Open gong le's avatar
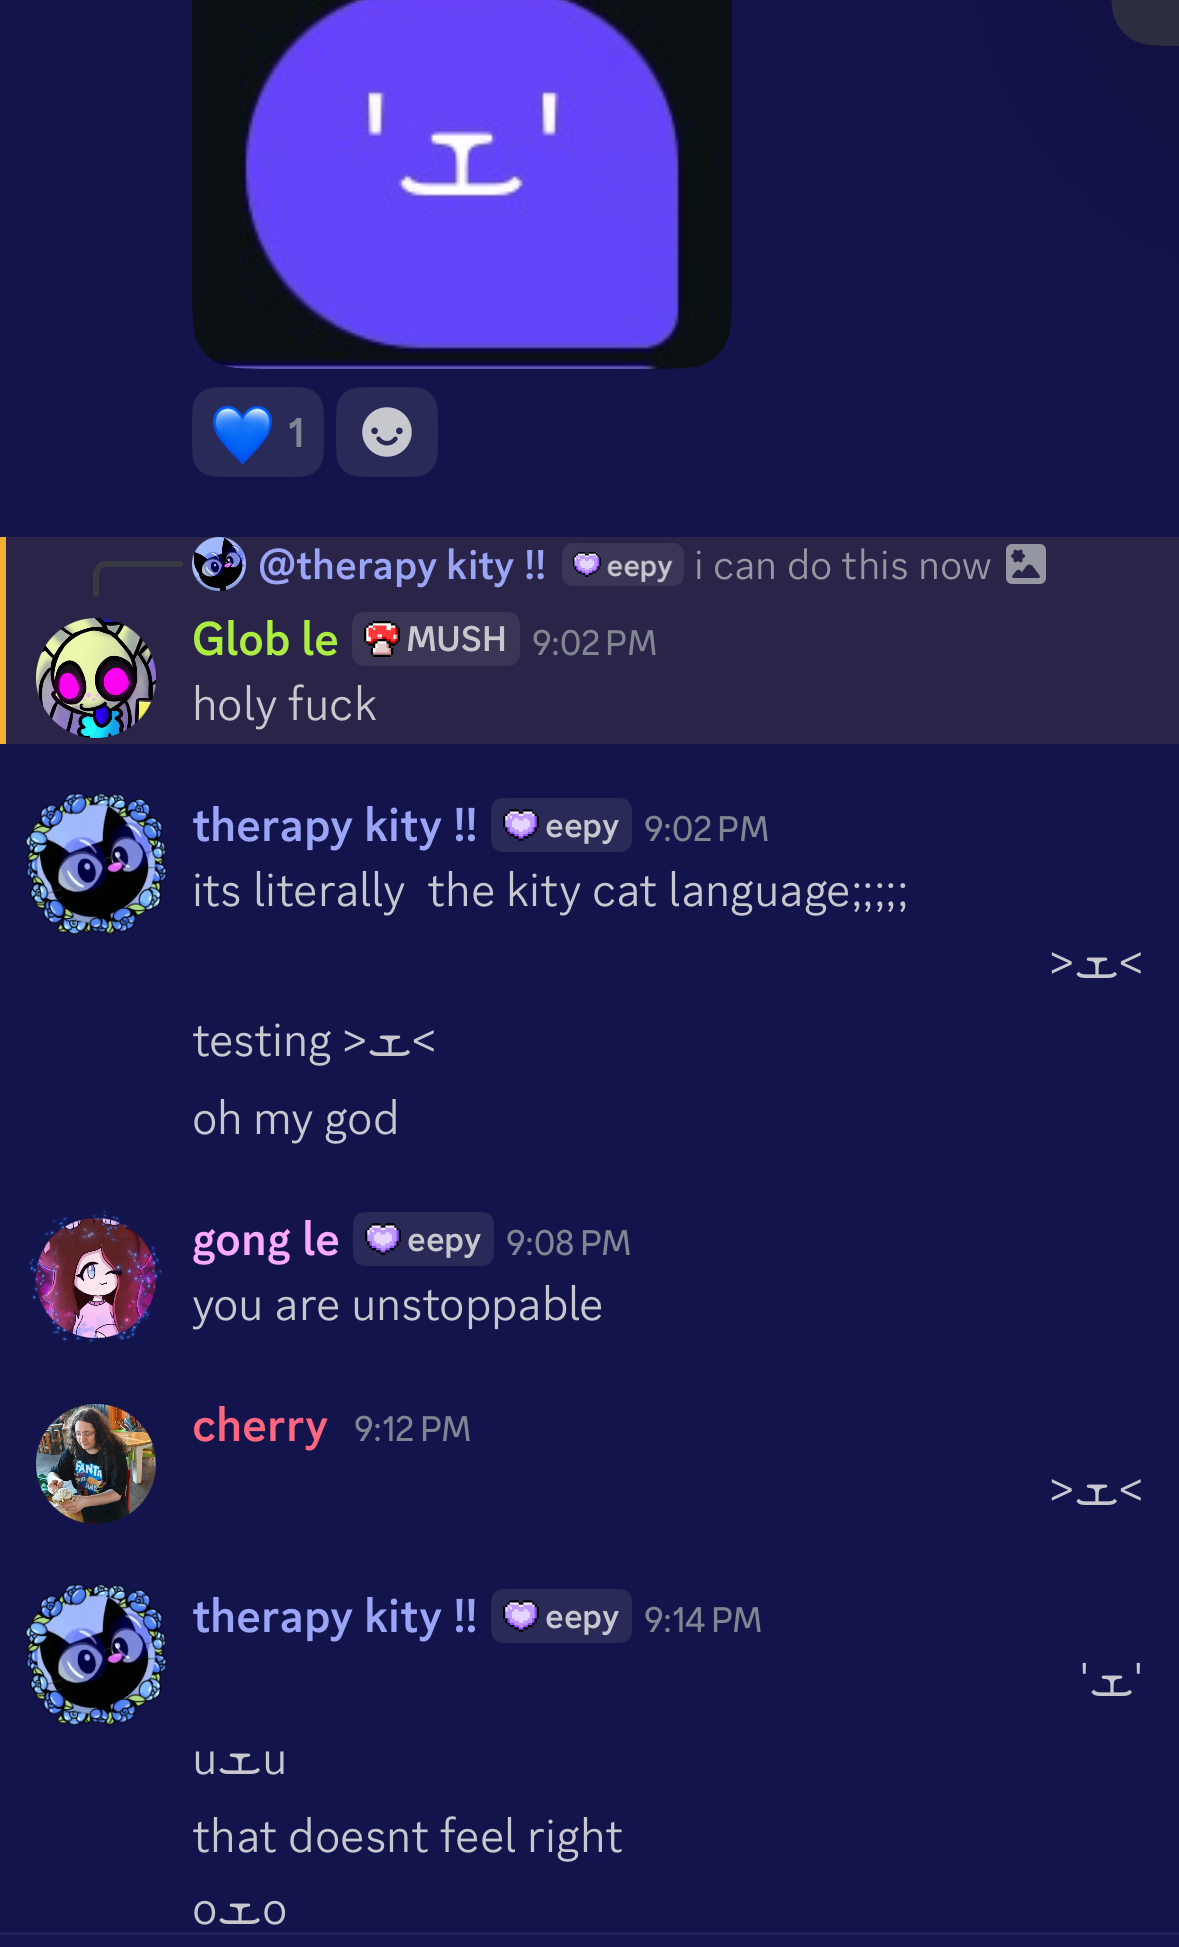The height and width of the screenshot is (1947, 1179). [x=96, y=1278]
